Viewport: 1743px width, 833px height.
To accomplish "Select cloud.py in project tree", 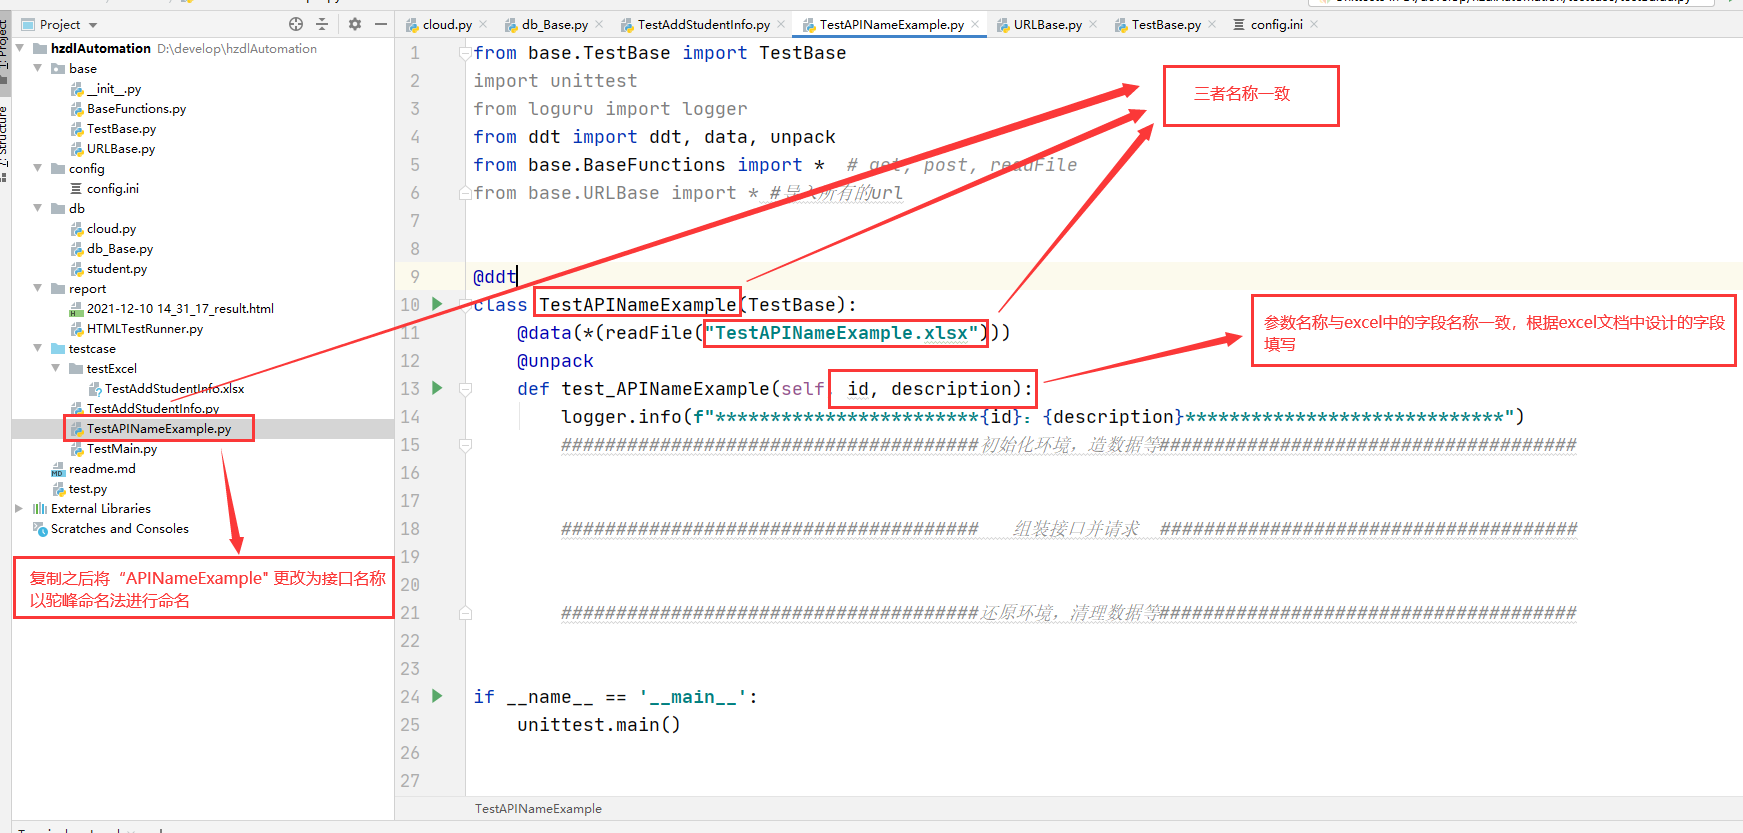I will pos(111,229).
